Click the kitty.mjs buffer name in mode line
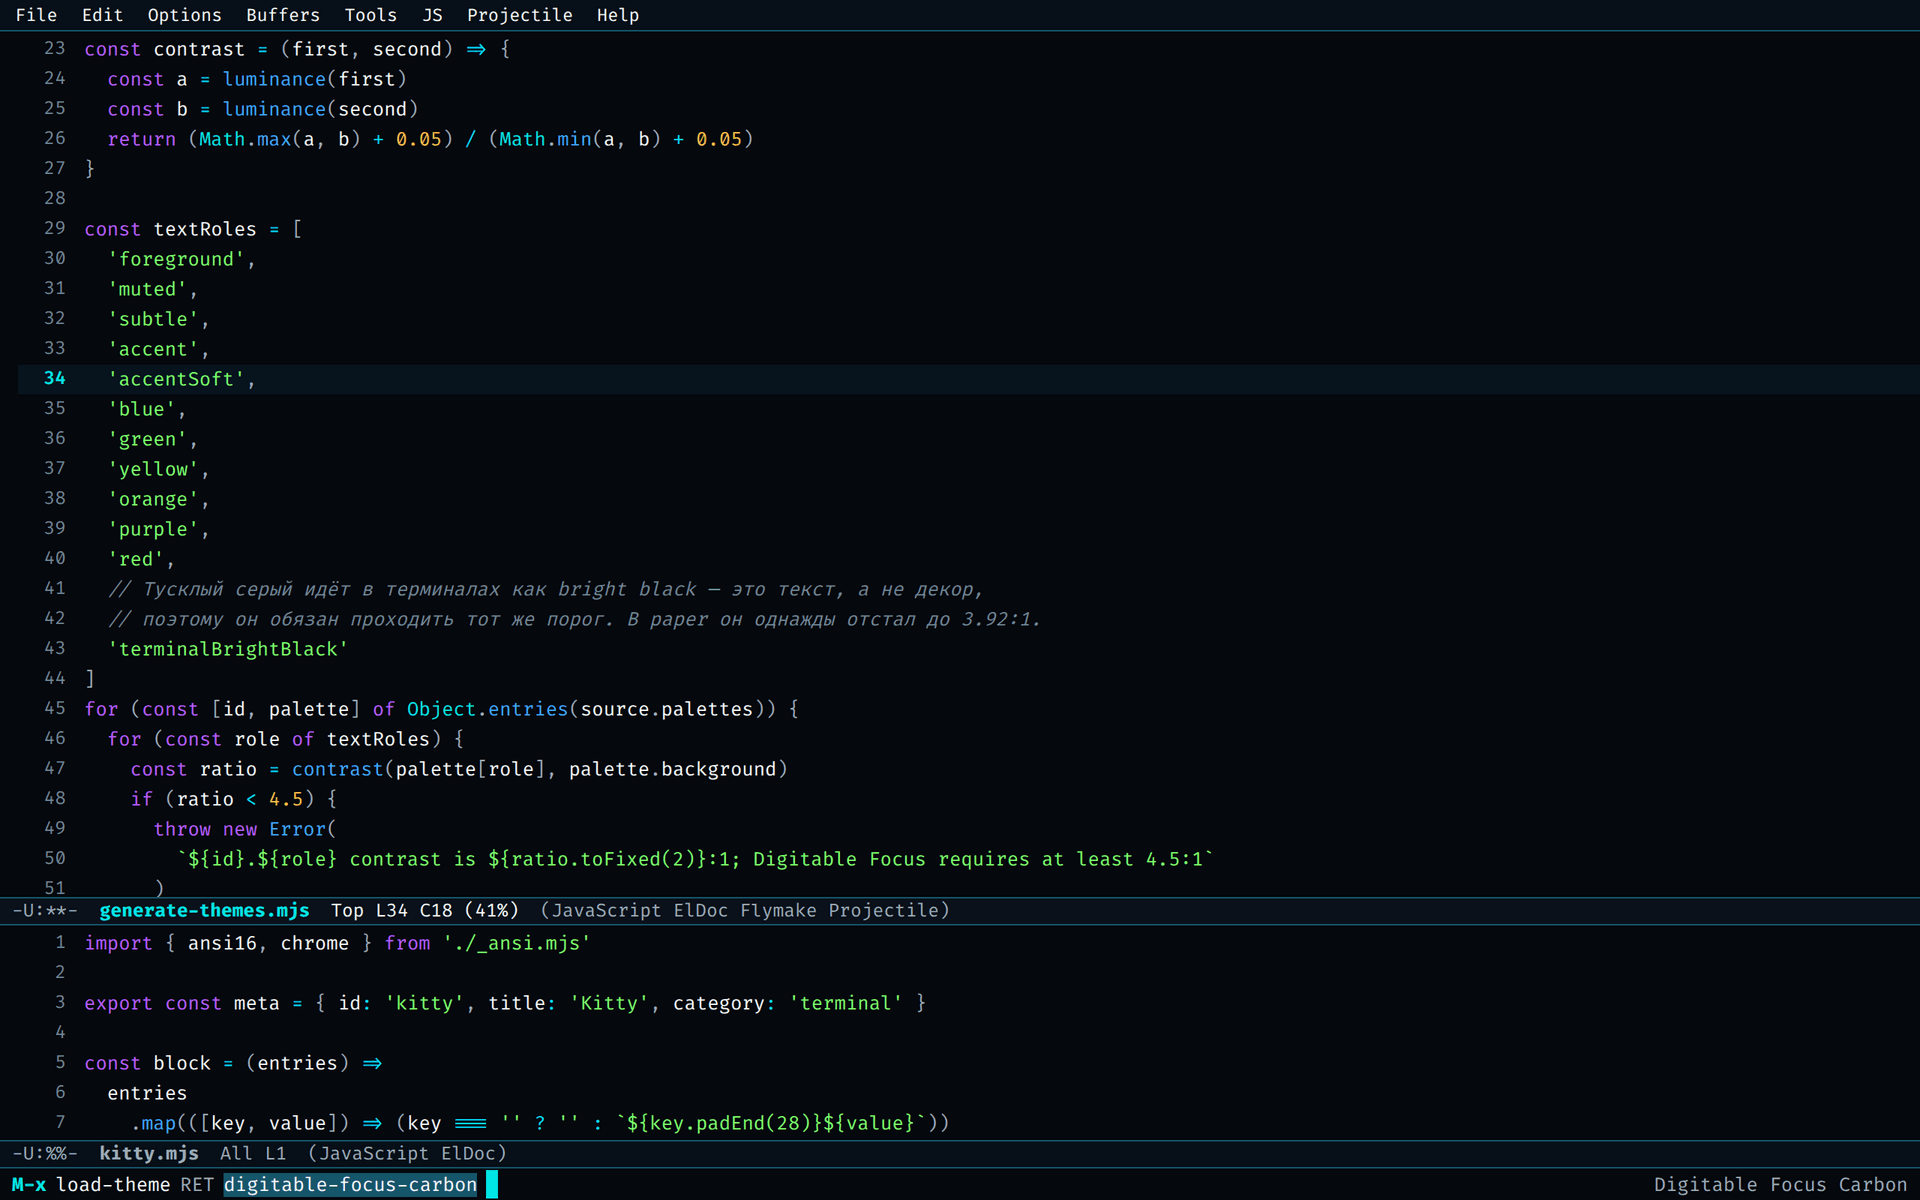This screenshot has height=1200, width=1920. coord(149,1153)
